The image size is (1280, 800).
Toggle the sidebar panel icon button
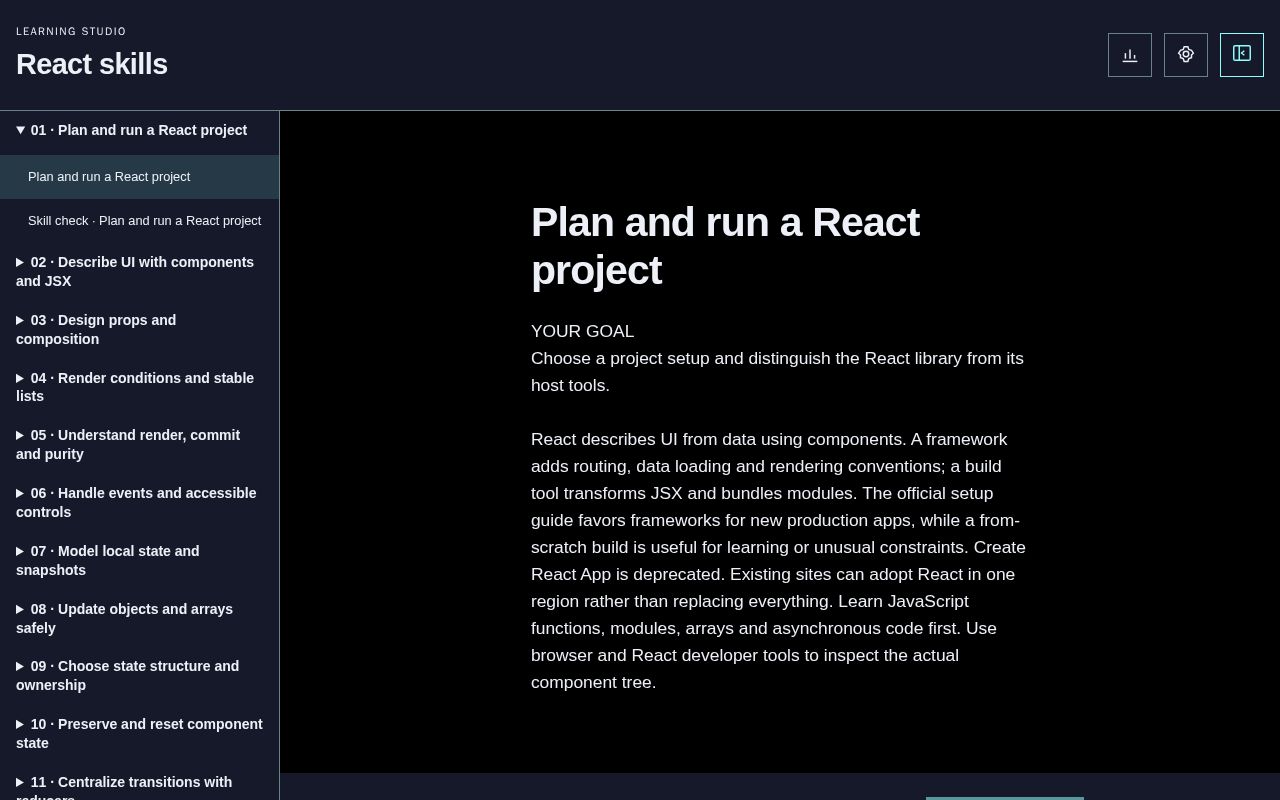click(x=1242, y=55)
